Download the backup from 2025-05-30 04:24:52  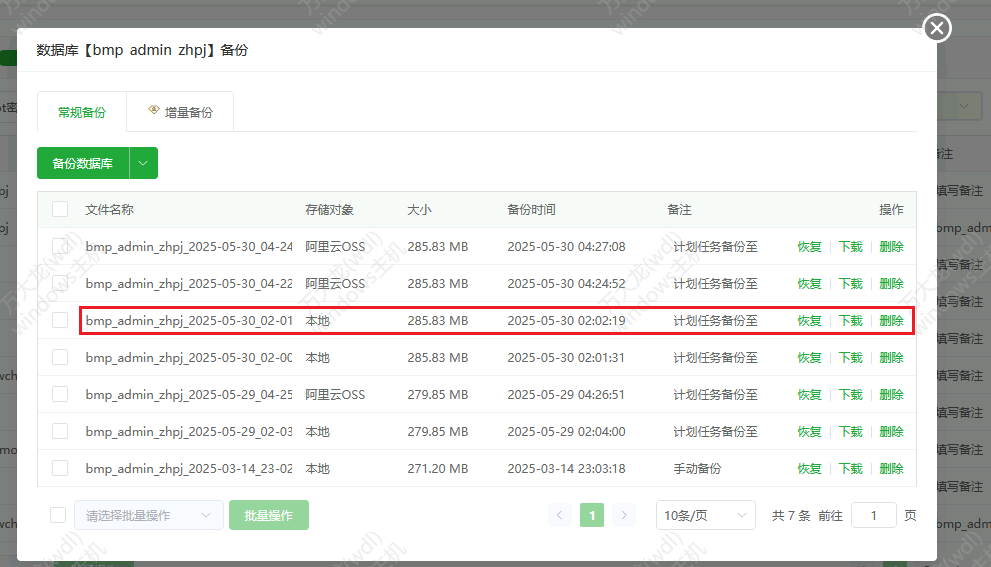[850, 284]
